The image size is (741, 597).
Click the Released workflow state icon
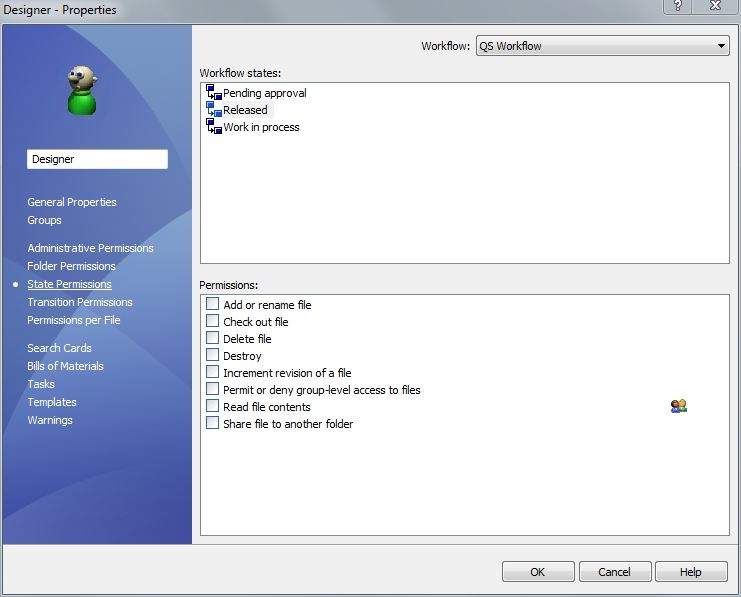[214, 110]
